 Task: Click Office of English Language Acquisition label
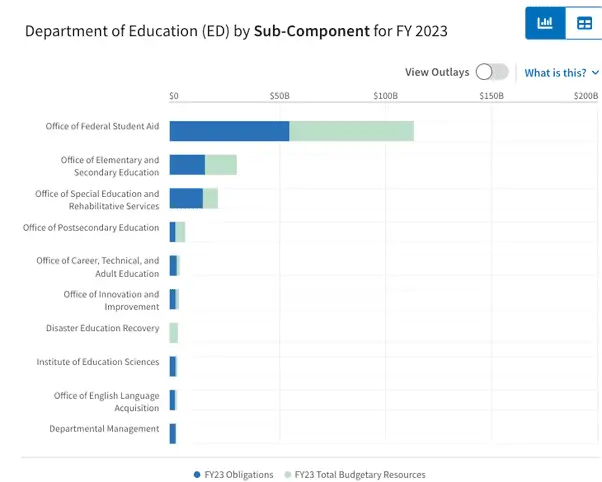(107, 402)
